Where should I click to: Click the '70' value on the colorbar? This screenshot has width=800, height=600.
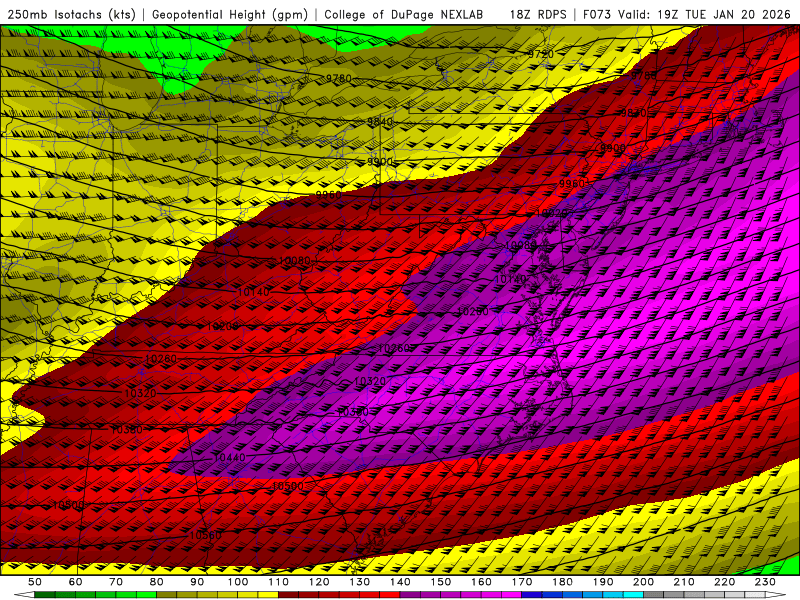[x=116, y=582]
